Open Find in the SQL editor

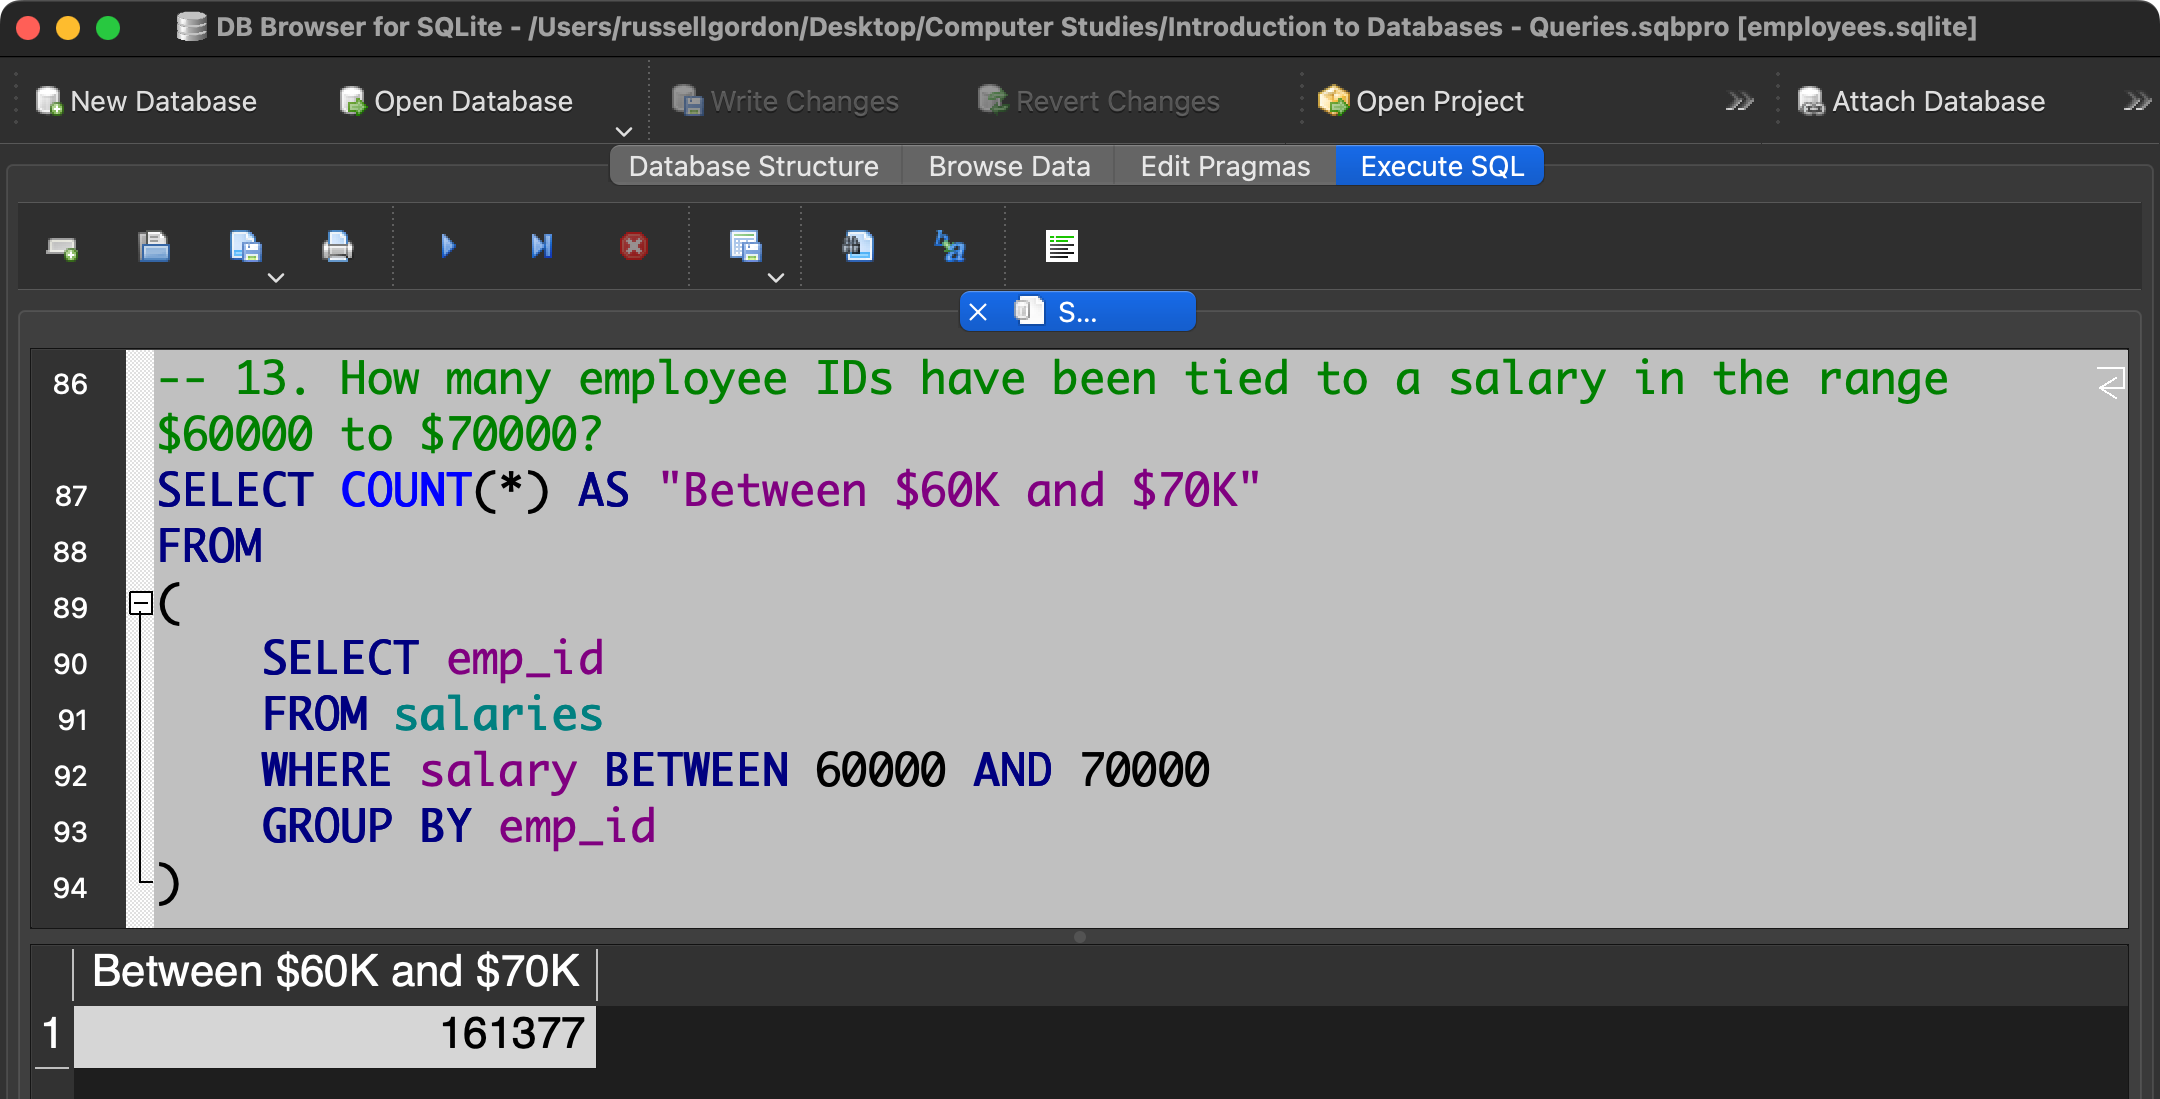point(857,246)
